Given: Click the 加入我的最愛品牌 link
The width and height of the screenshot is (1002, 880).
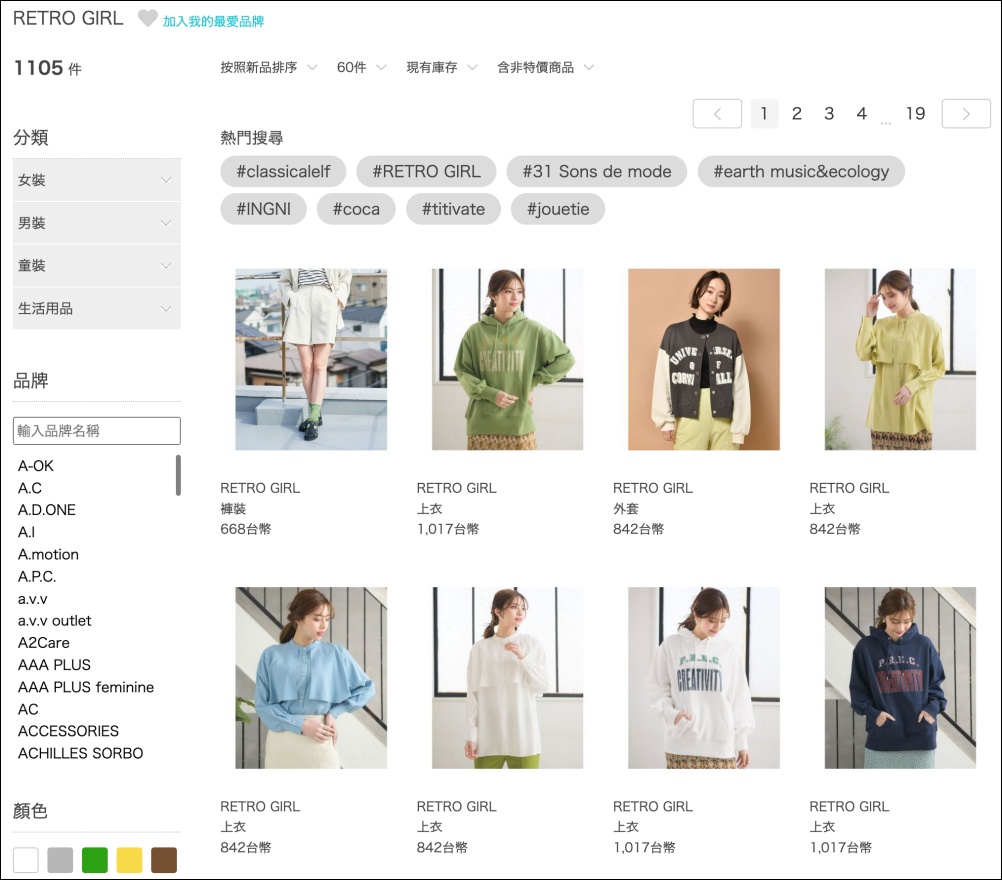Looking at the screenshot, I should coord(213,22).
